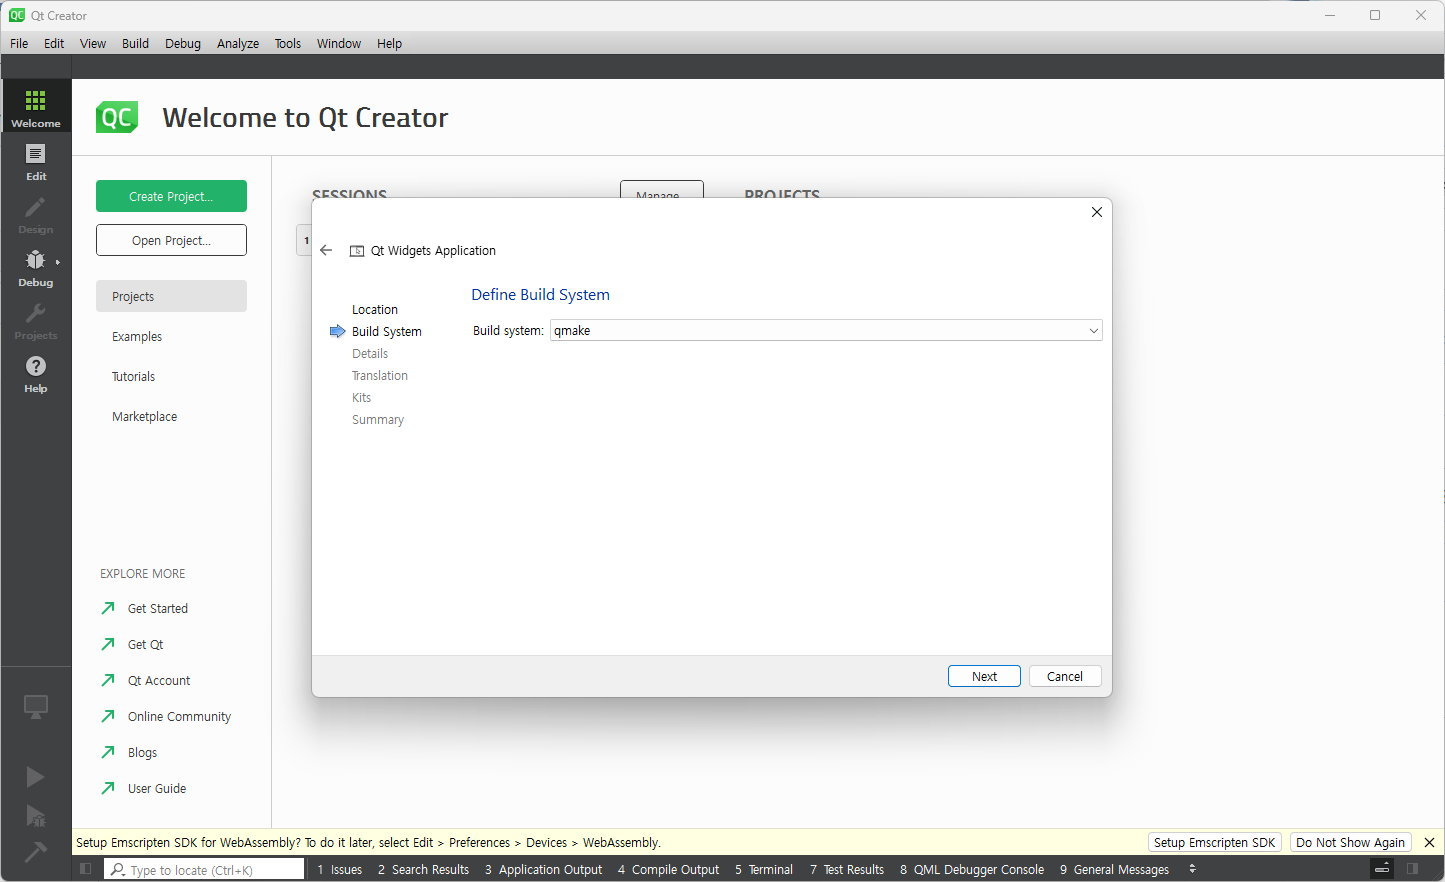Click the progress details toggle icon
The image size is (1445, 882).
pos(1382,869)
